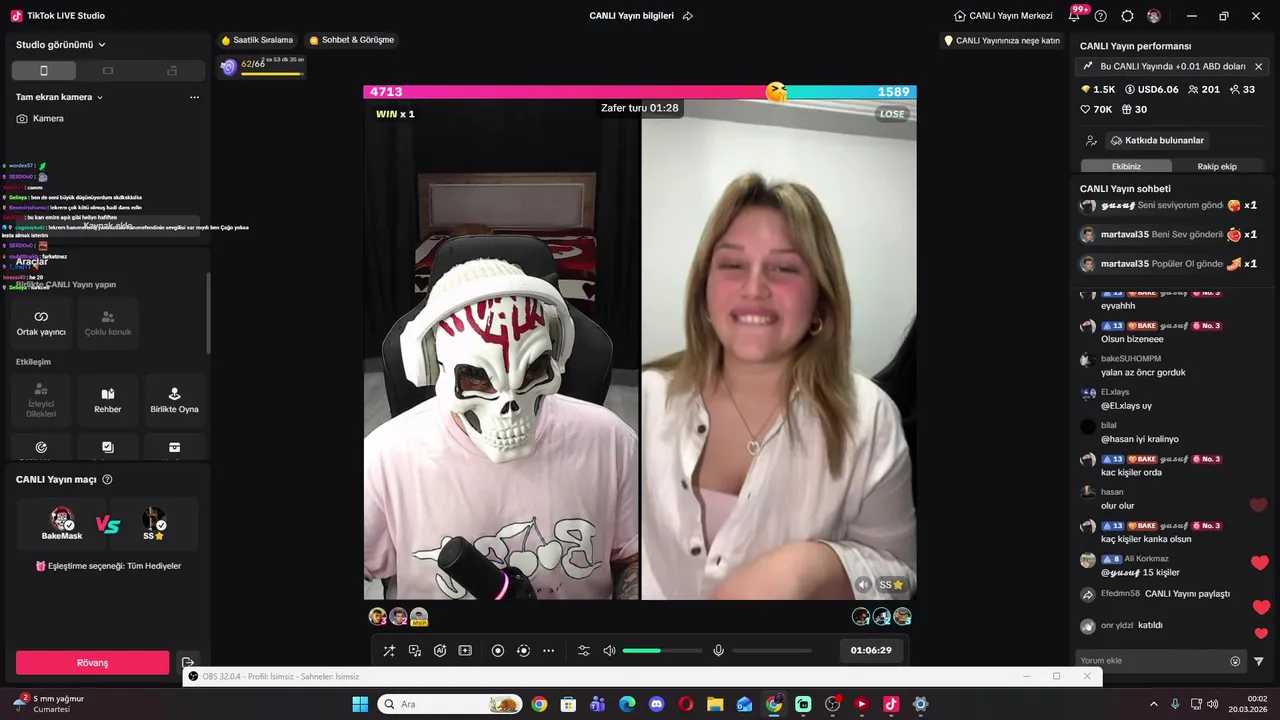Open TikTok LIVE Studio taskbar icon

(x=891, y=704)
